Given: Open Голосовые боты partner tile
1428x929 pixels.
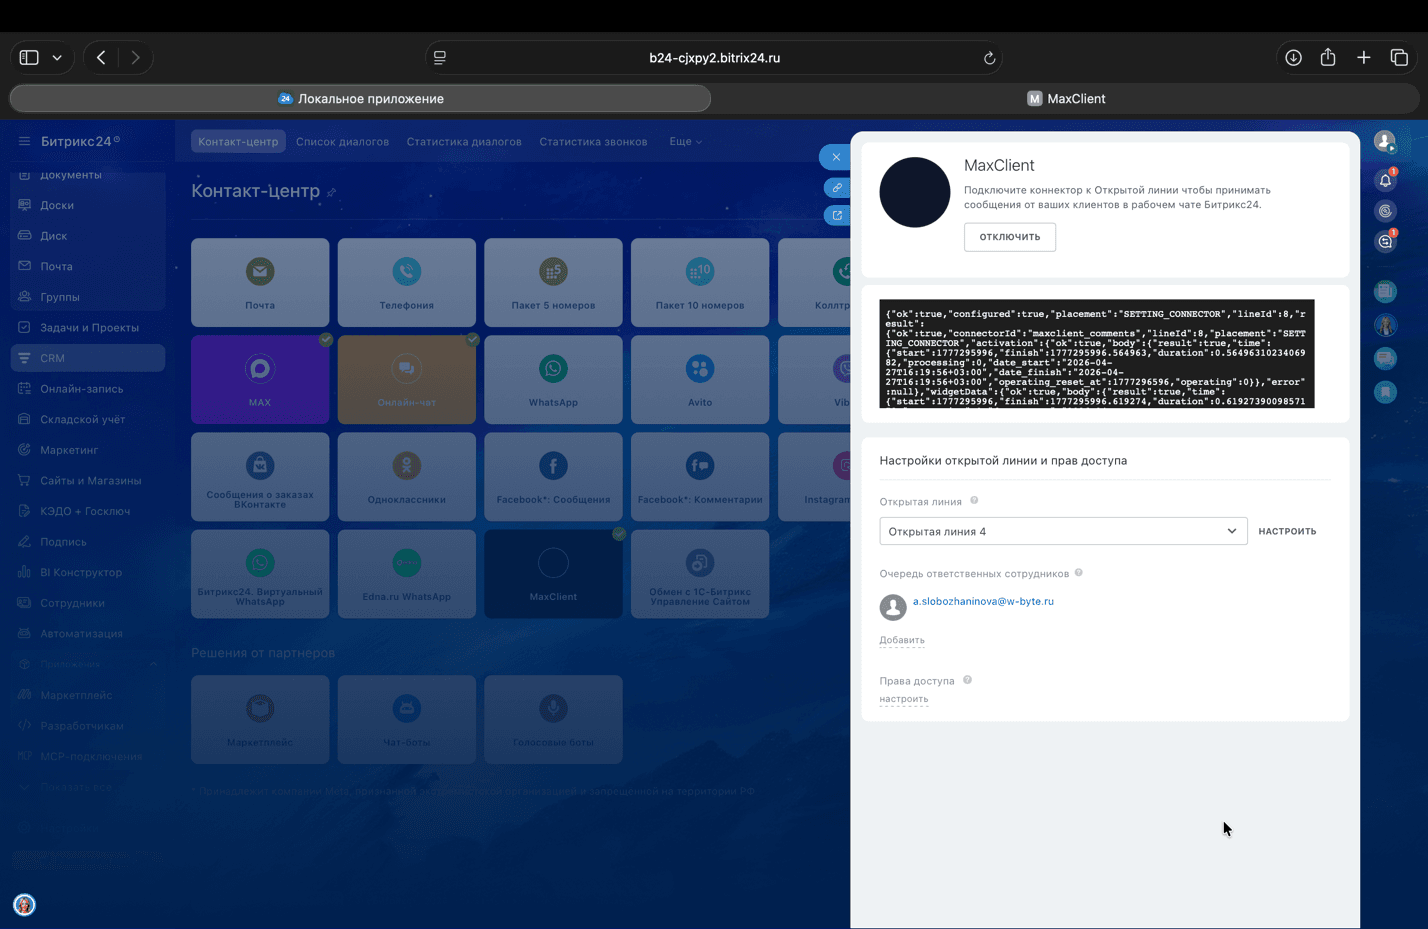Looking at the screenshot, I should [553, 719].
